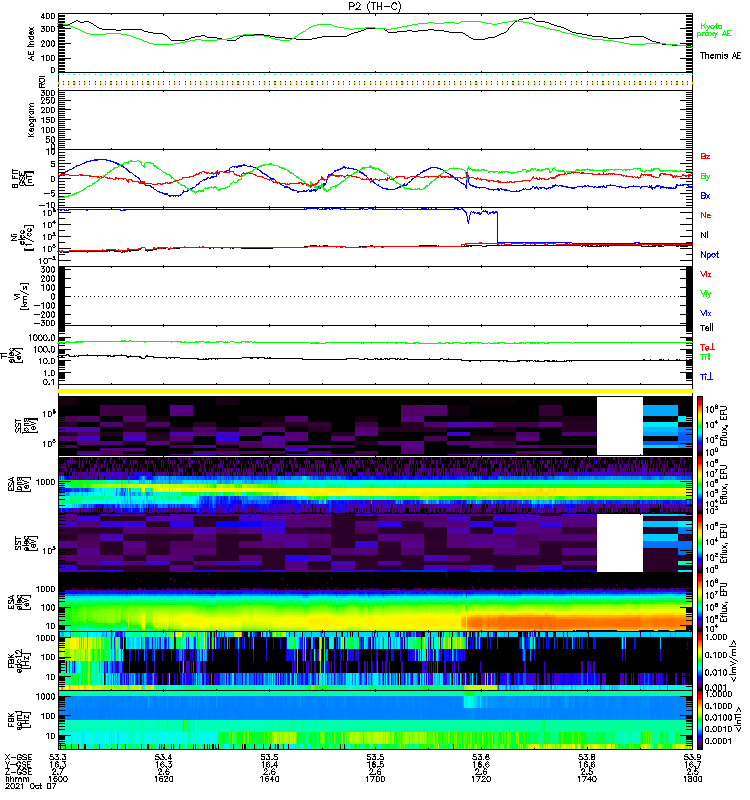
Task: Click the '1600' time tick label
Action: pyautogui.click(x=58, y=779)
